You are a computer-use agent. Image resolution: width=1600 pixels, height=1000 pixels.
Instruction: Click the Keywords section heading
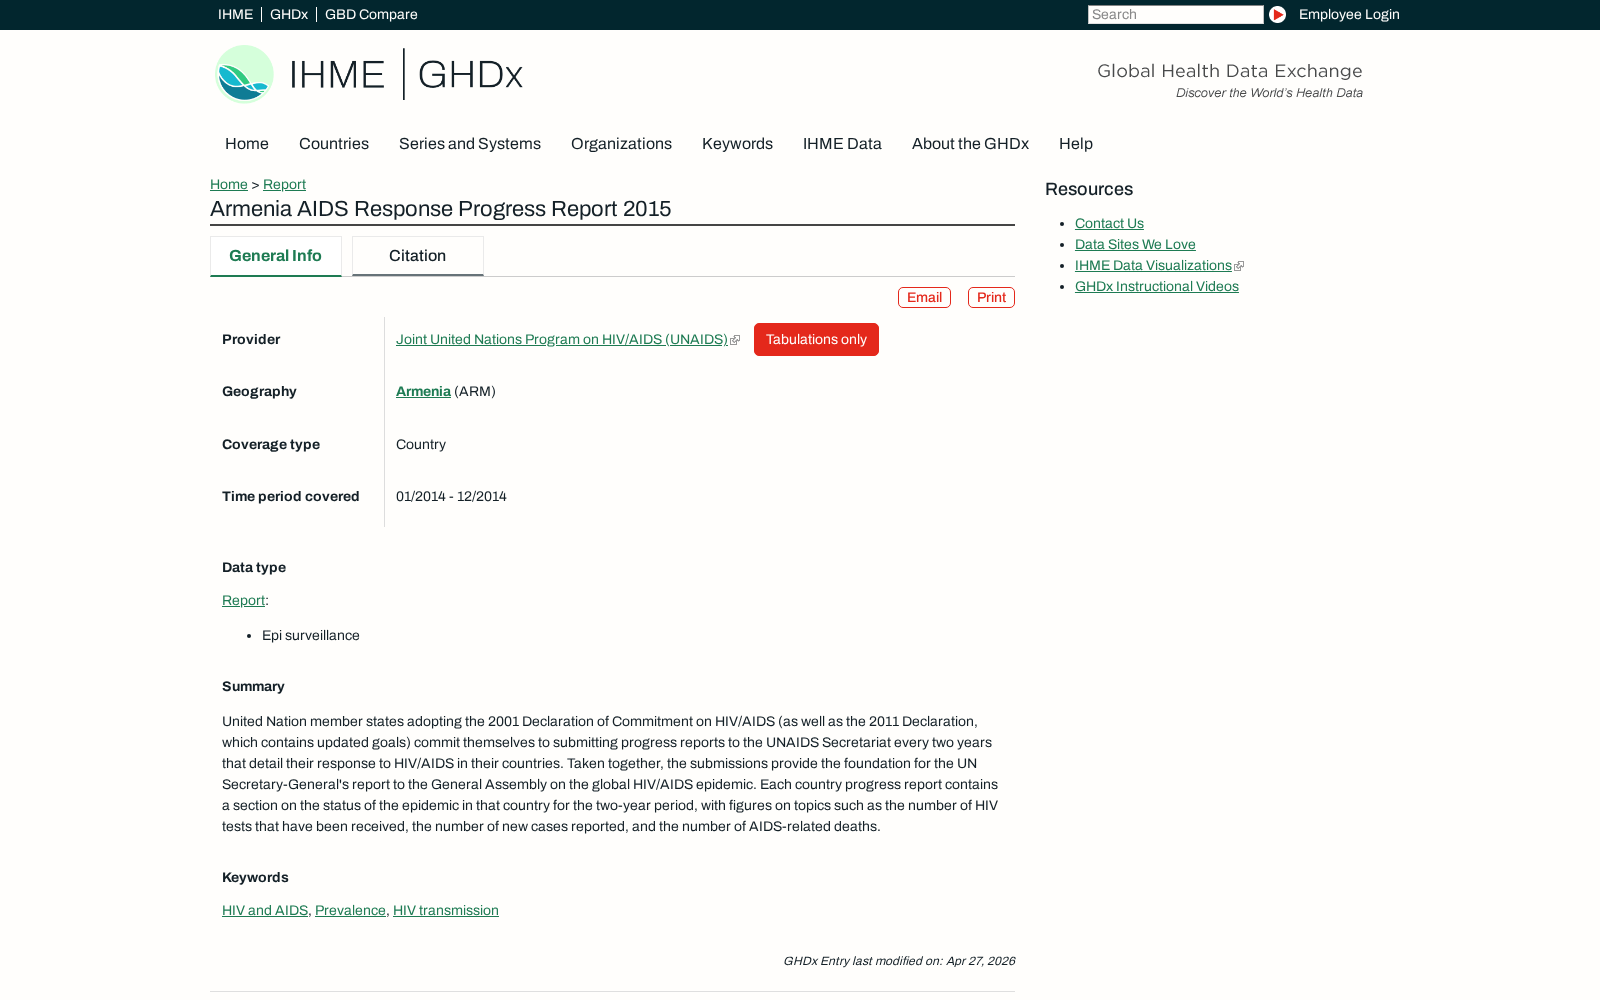pyautogui.click(x=255, y=878)
